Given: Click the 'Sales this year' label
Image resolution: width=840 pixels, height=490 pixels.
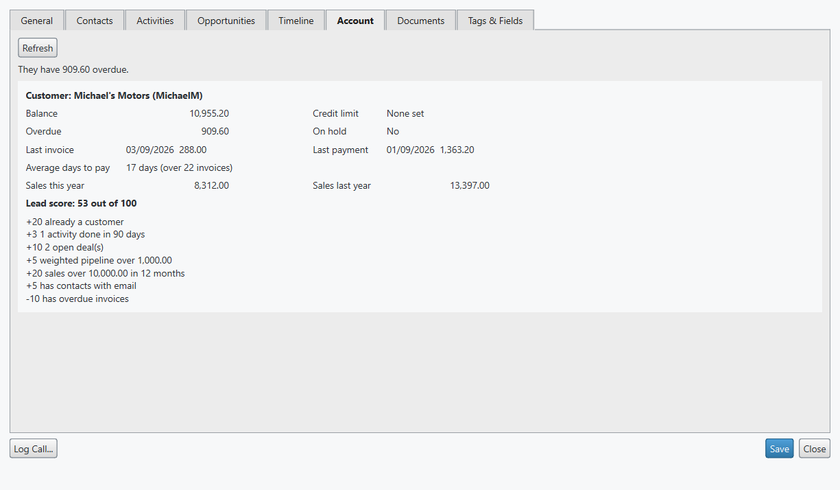Looking at the screenshot, I should pyautogui.click(x=55, y=185).
